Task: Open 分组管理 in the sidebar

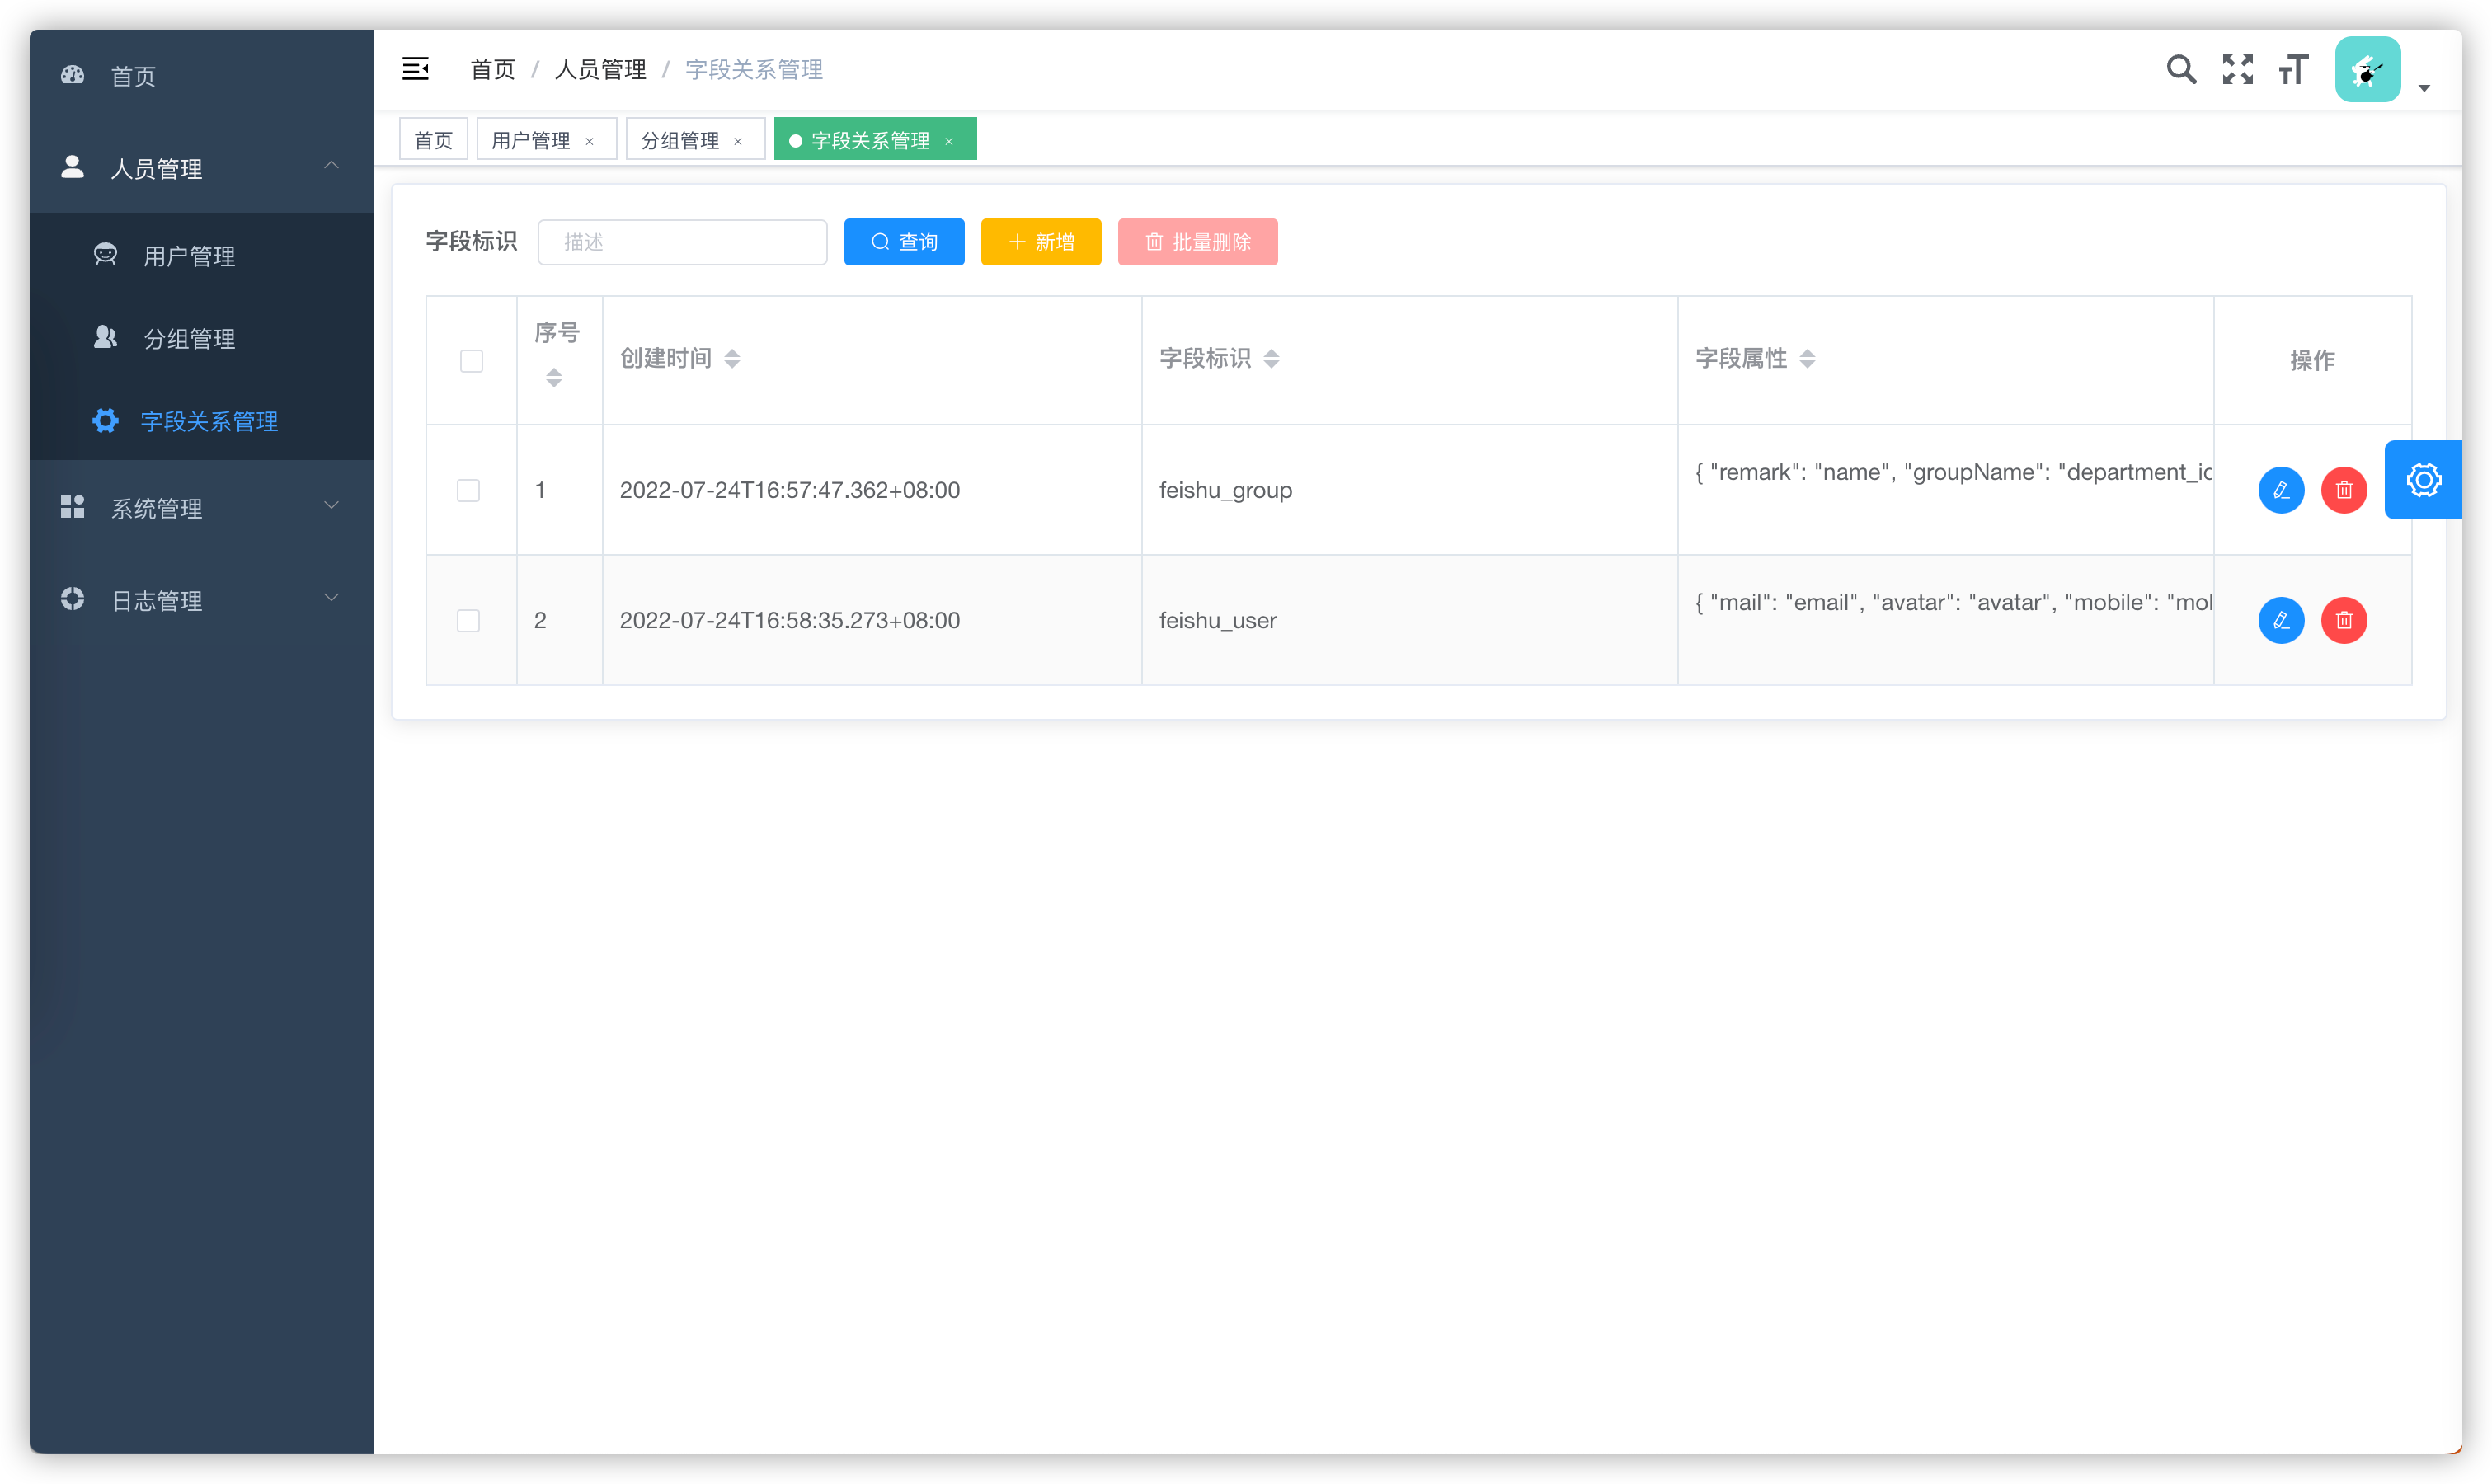Action: (x=189, y=339)
